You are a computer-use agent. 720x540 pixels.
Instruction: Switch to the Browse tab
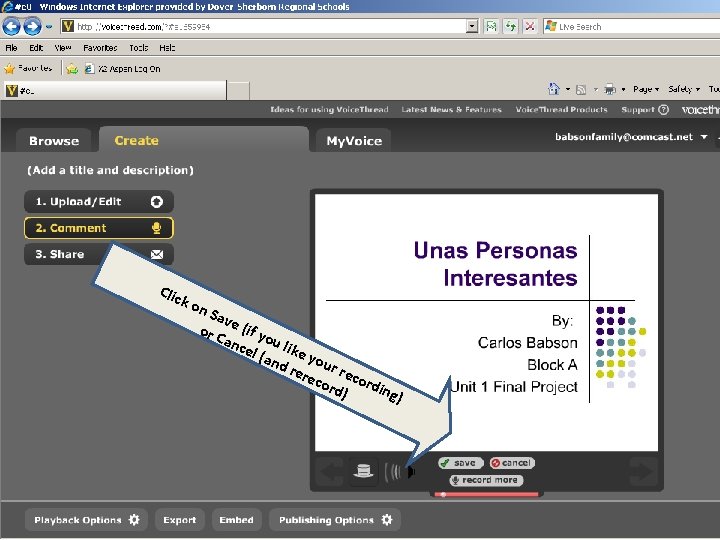click(54, 141)
